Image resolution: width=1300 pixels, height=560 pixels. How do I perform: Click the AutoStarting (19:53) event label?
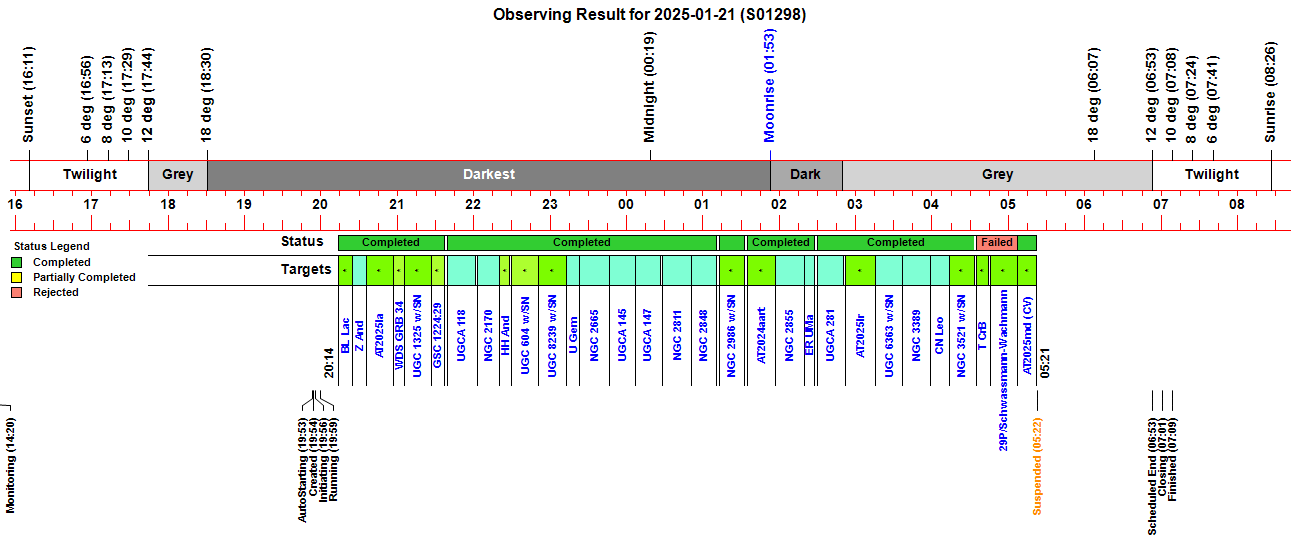click(303, 469)
